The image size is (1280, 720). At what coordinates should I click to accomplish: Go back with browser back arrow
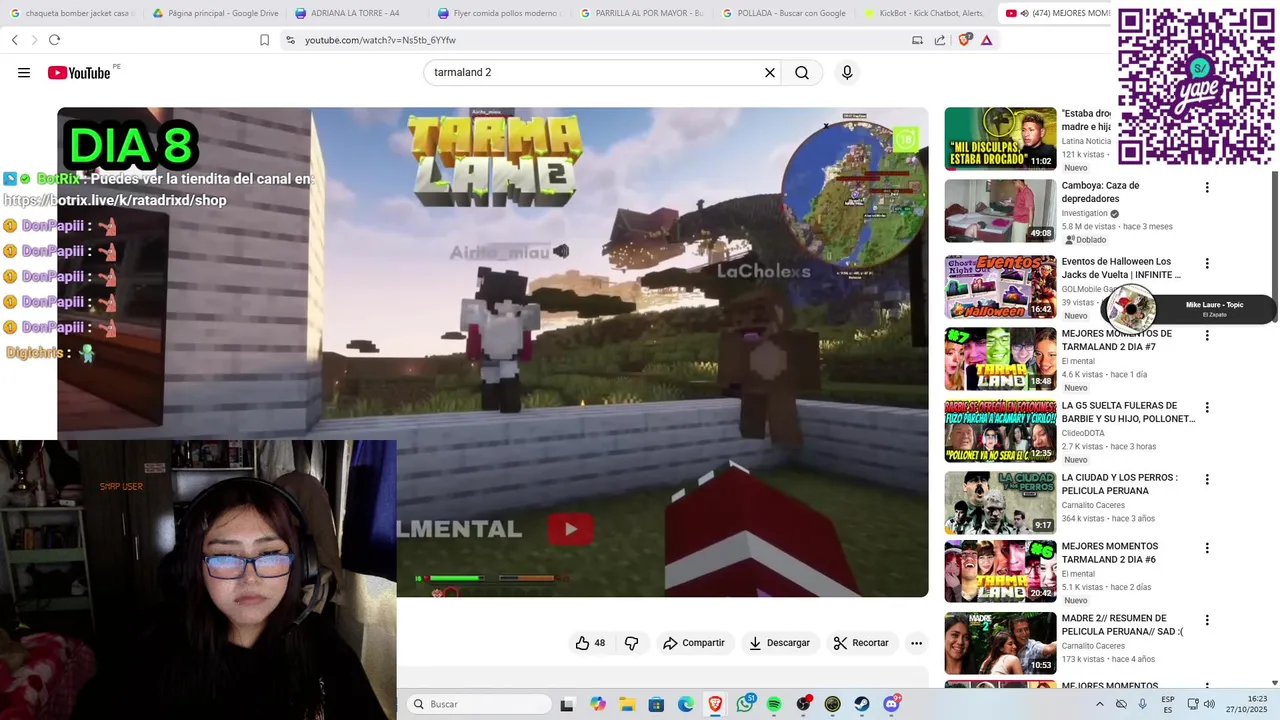coord(14,40)
